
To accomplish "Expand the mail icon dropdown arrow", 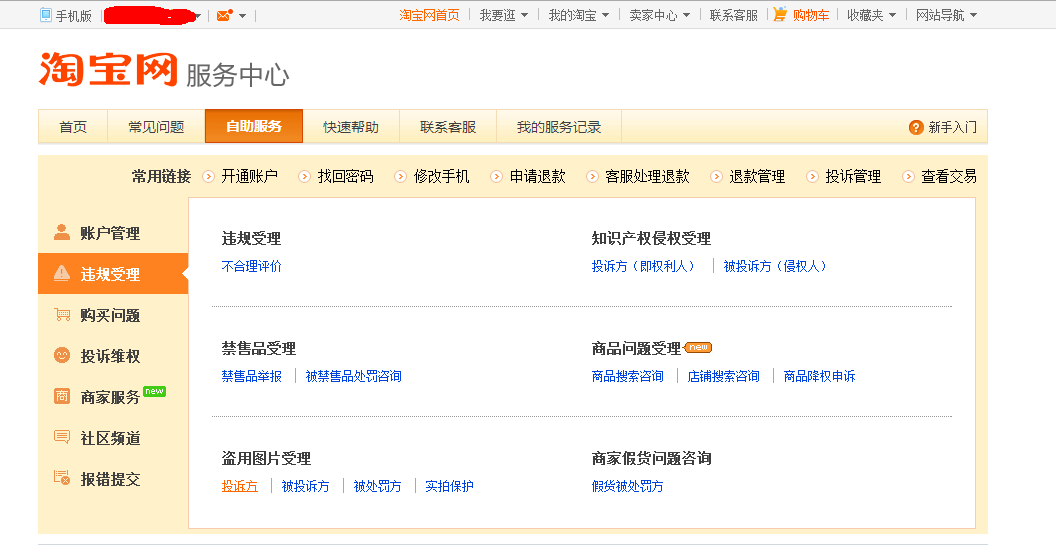I will [242, 15].
